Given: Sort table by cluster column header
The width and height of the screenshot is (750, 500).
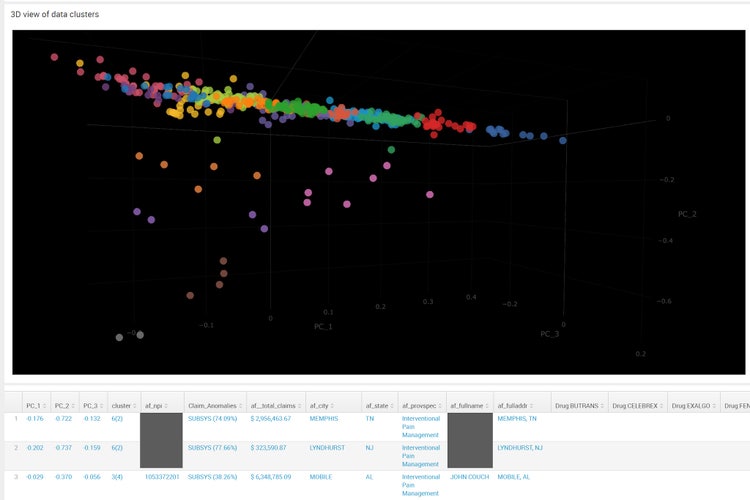Looking at the screenshot, I should pos(123,405).
